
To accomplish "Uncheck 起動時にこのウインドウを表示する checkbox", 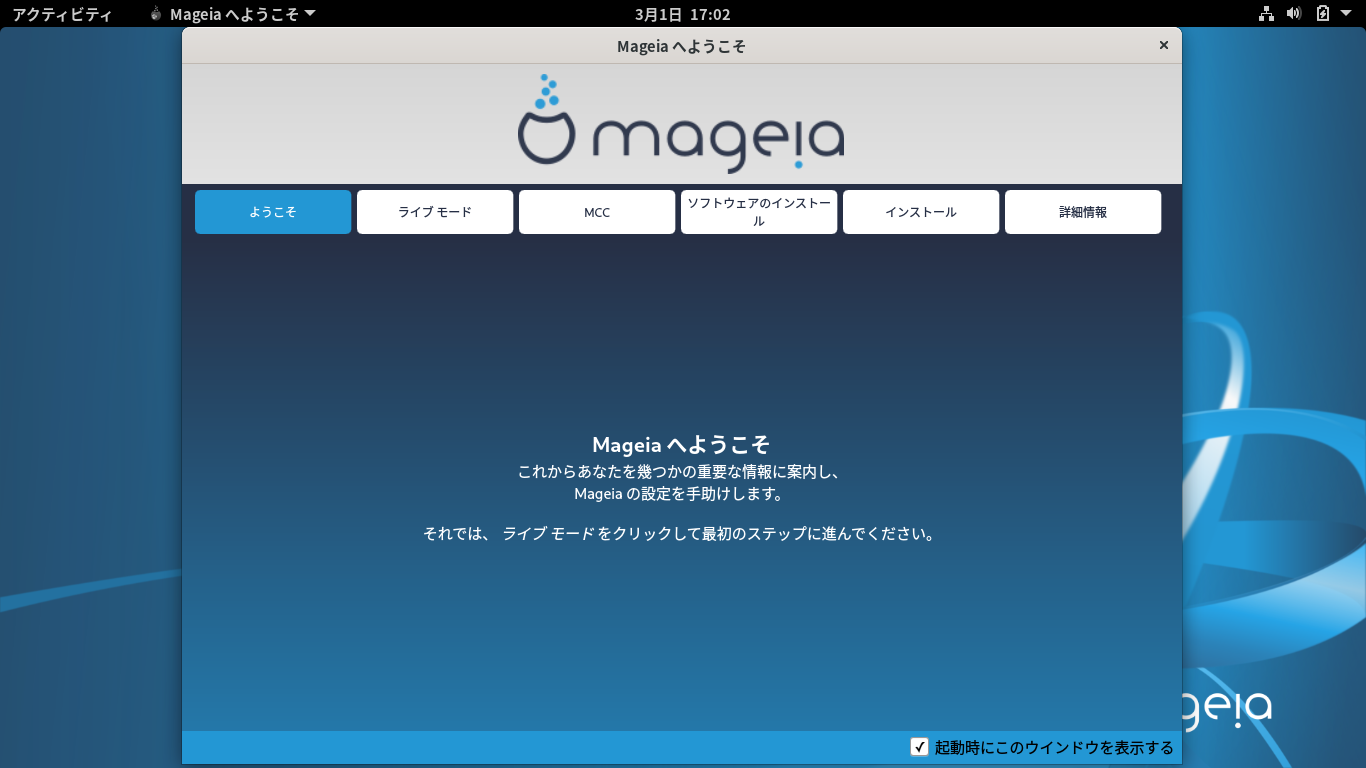I will [920, 747].
